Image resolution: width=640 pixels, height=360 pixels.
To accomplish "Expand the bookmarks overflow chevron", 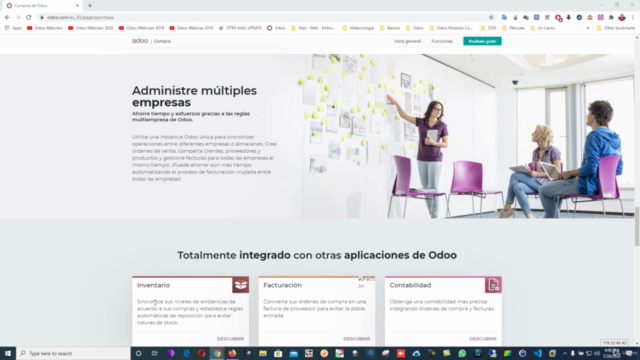I will [x=588, y=28].
